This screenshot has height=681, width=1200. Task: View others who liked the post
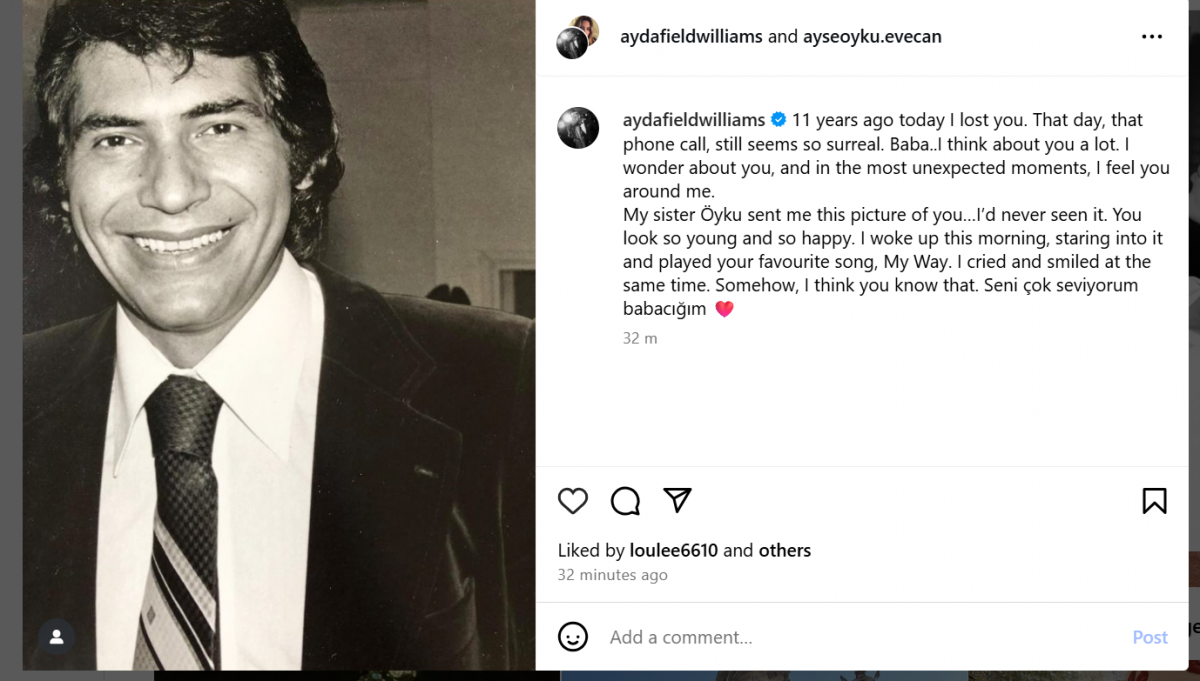pyautogui.click(x=785, y=550)
